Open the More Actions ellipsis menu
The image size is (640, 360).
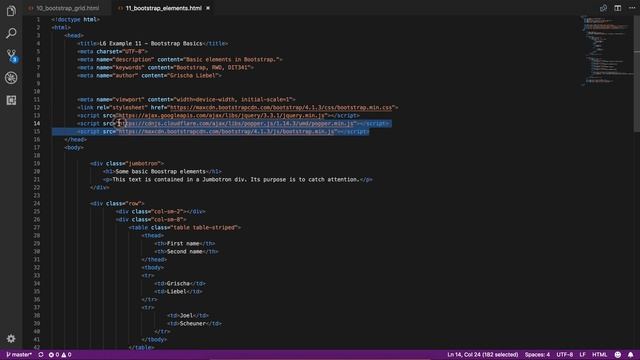(632, 8)
